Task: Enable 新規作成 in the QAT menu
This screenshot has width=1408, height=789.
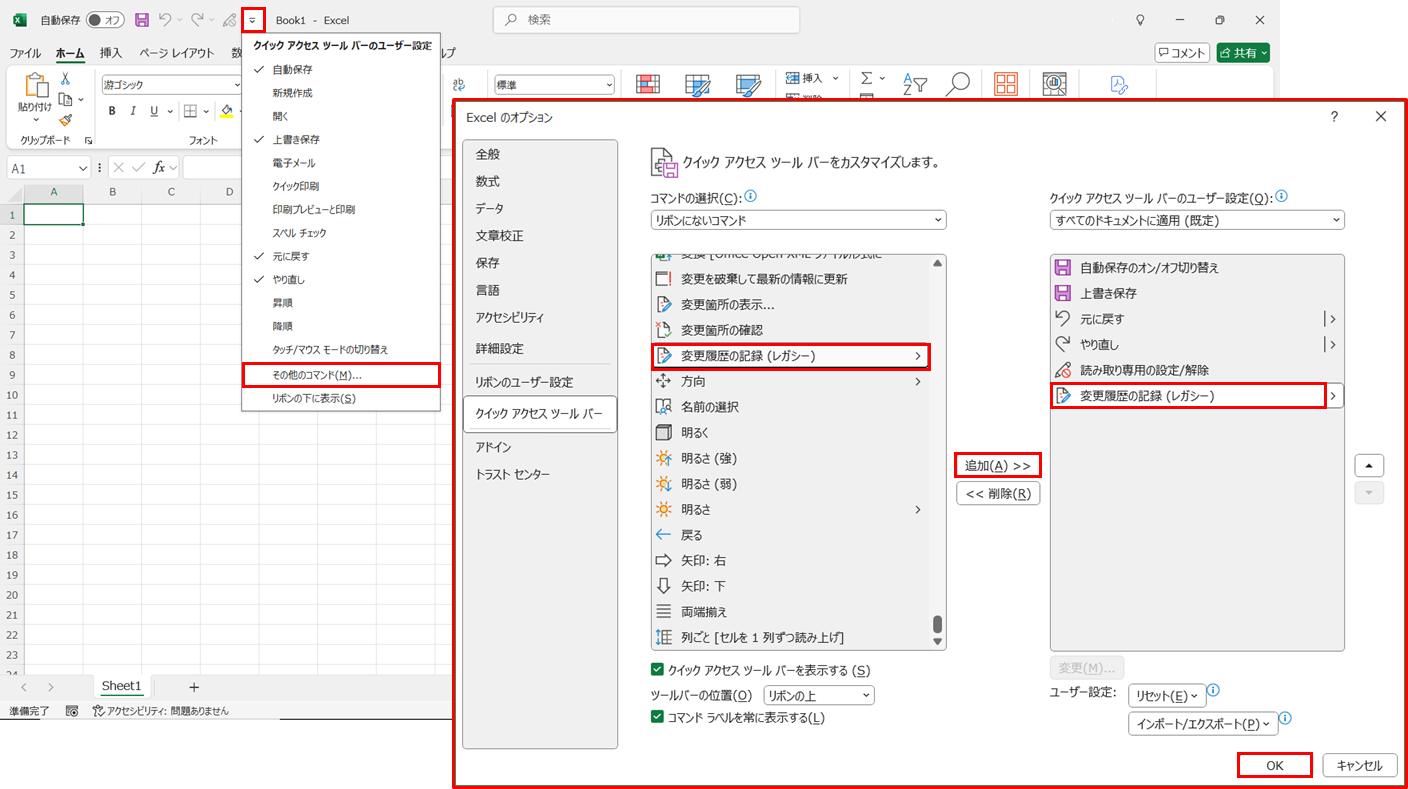Action: pos(340,93)
